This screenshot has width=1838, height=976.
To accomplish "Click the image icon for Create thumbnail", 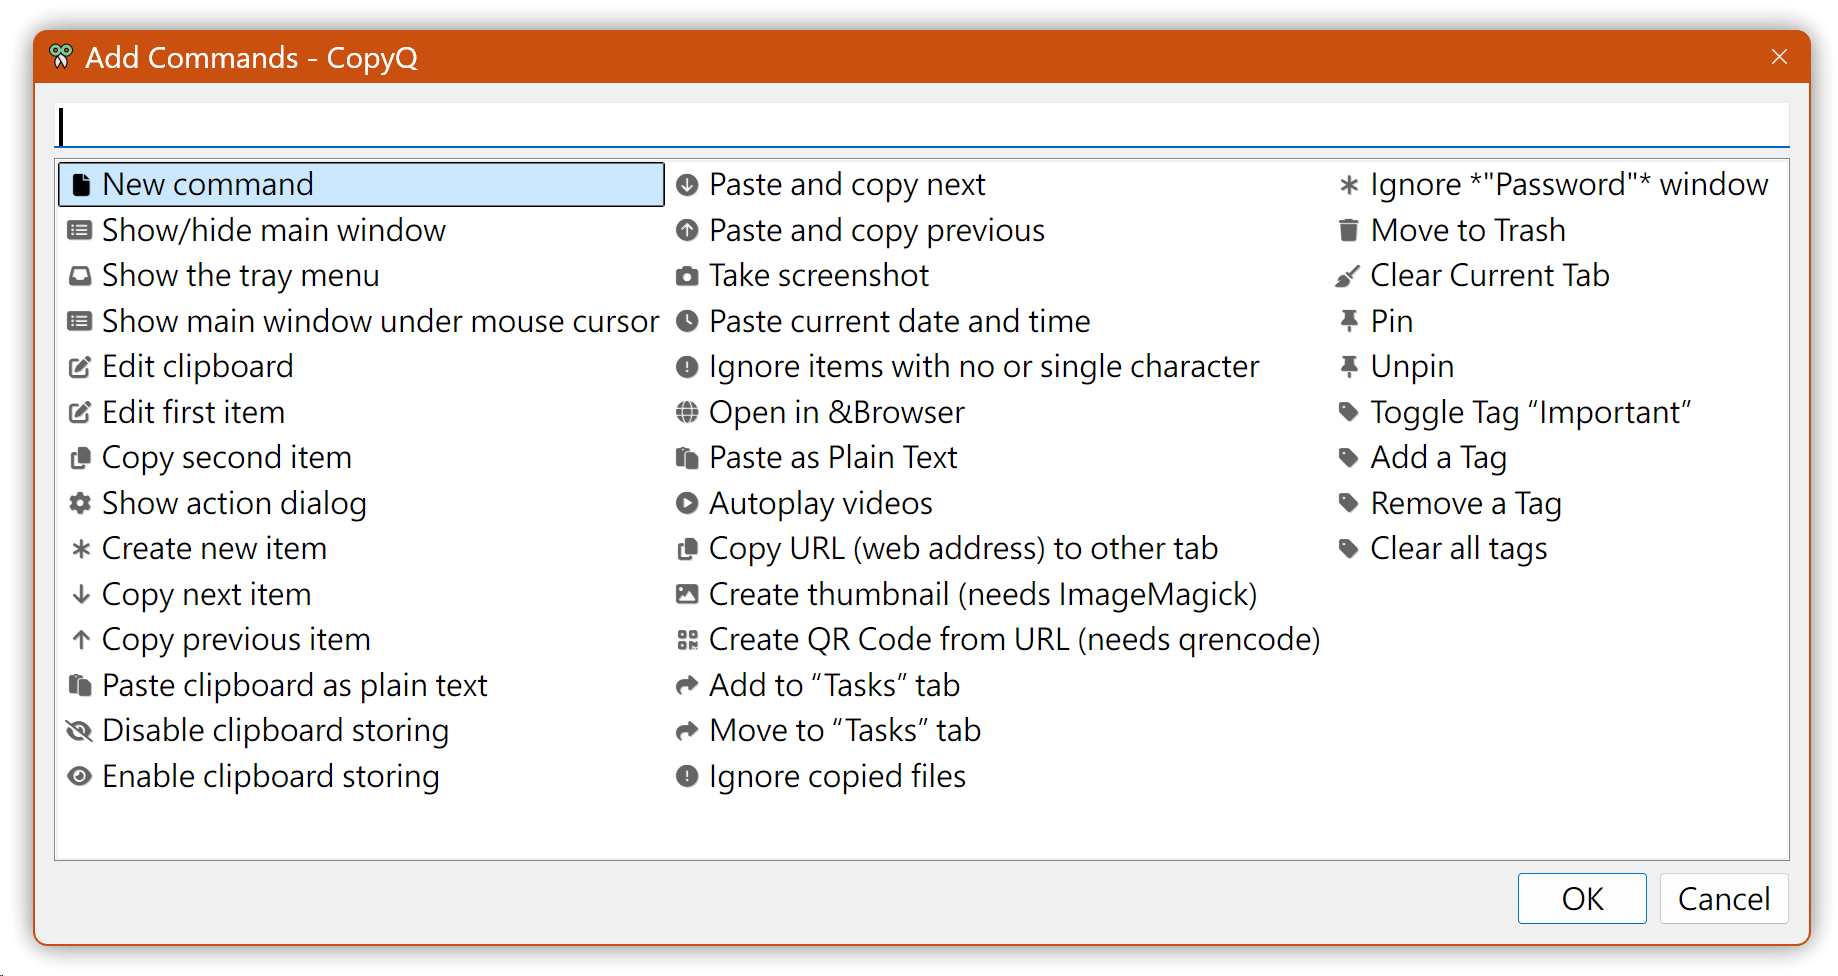I will coord(687,595).
